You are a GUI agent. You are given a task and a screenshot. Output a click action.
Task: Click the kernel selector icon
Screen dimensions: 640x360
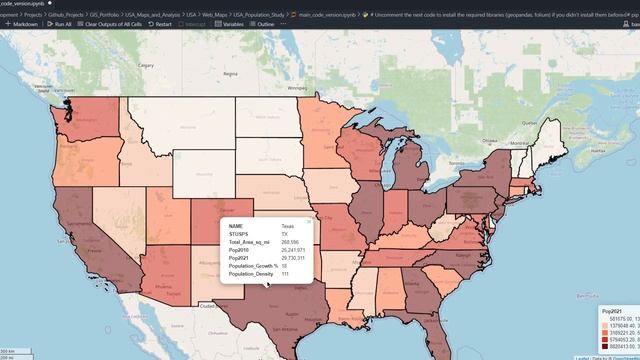coord(626,24)
